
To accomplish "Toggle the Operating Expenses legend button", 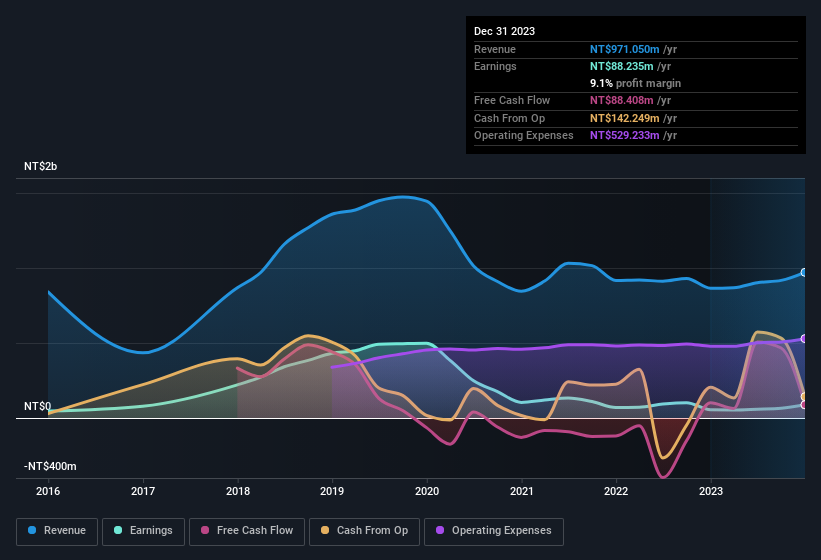I will click(494, 531).
